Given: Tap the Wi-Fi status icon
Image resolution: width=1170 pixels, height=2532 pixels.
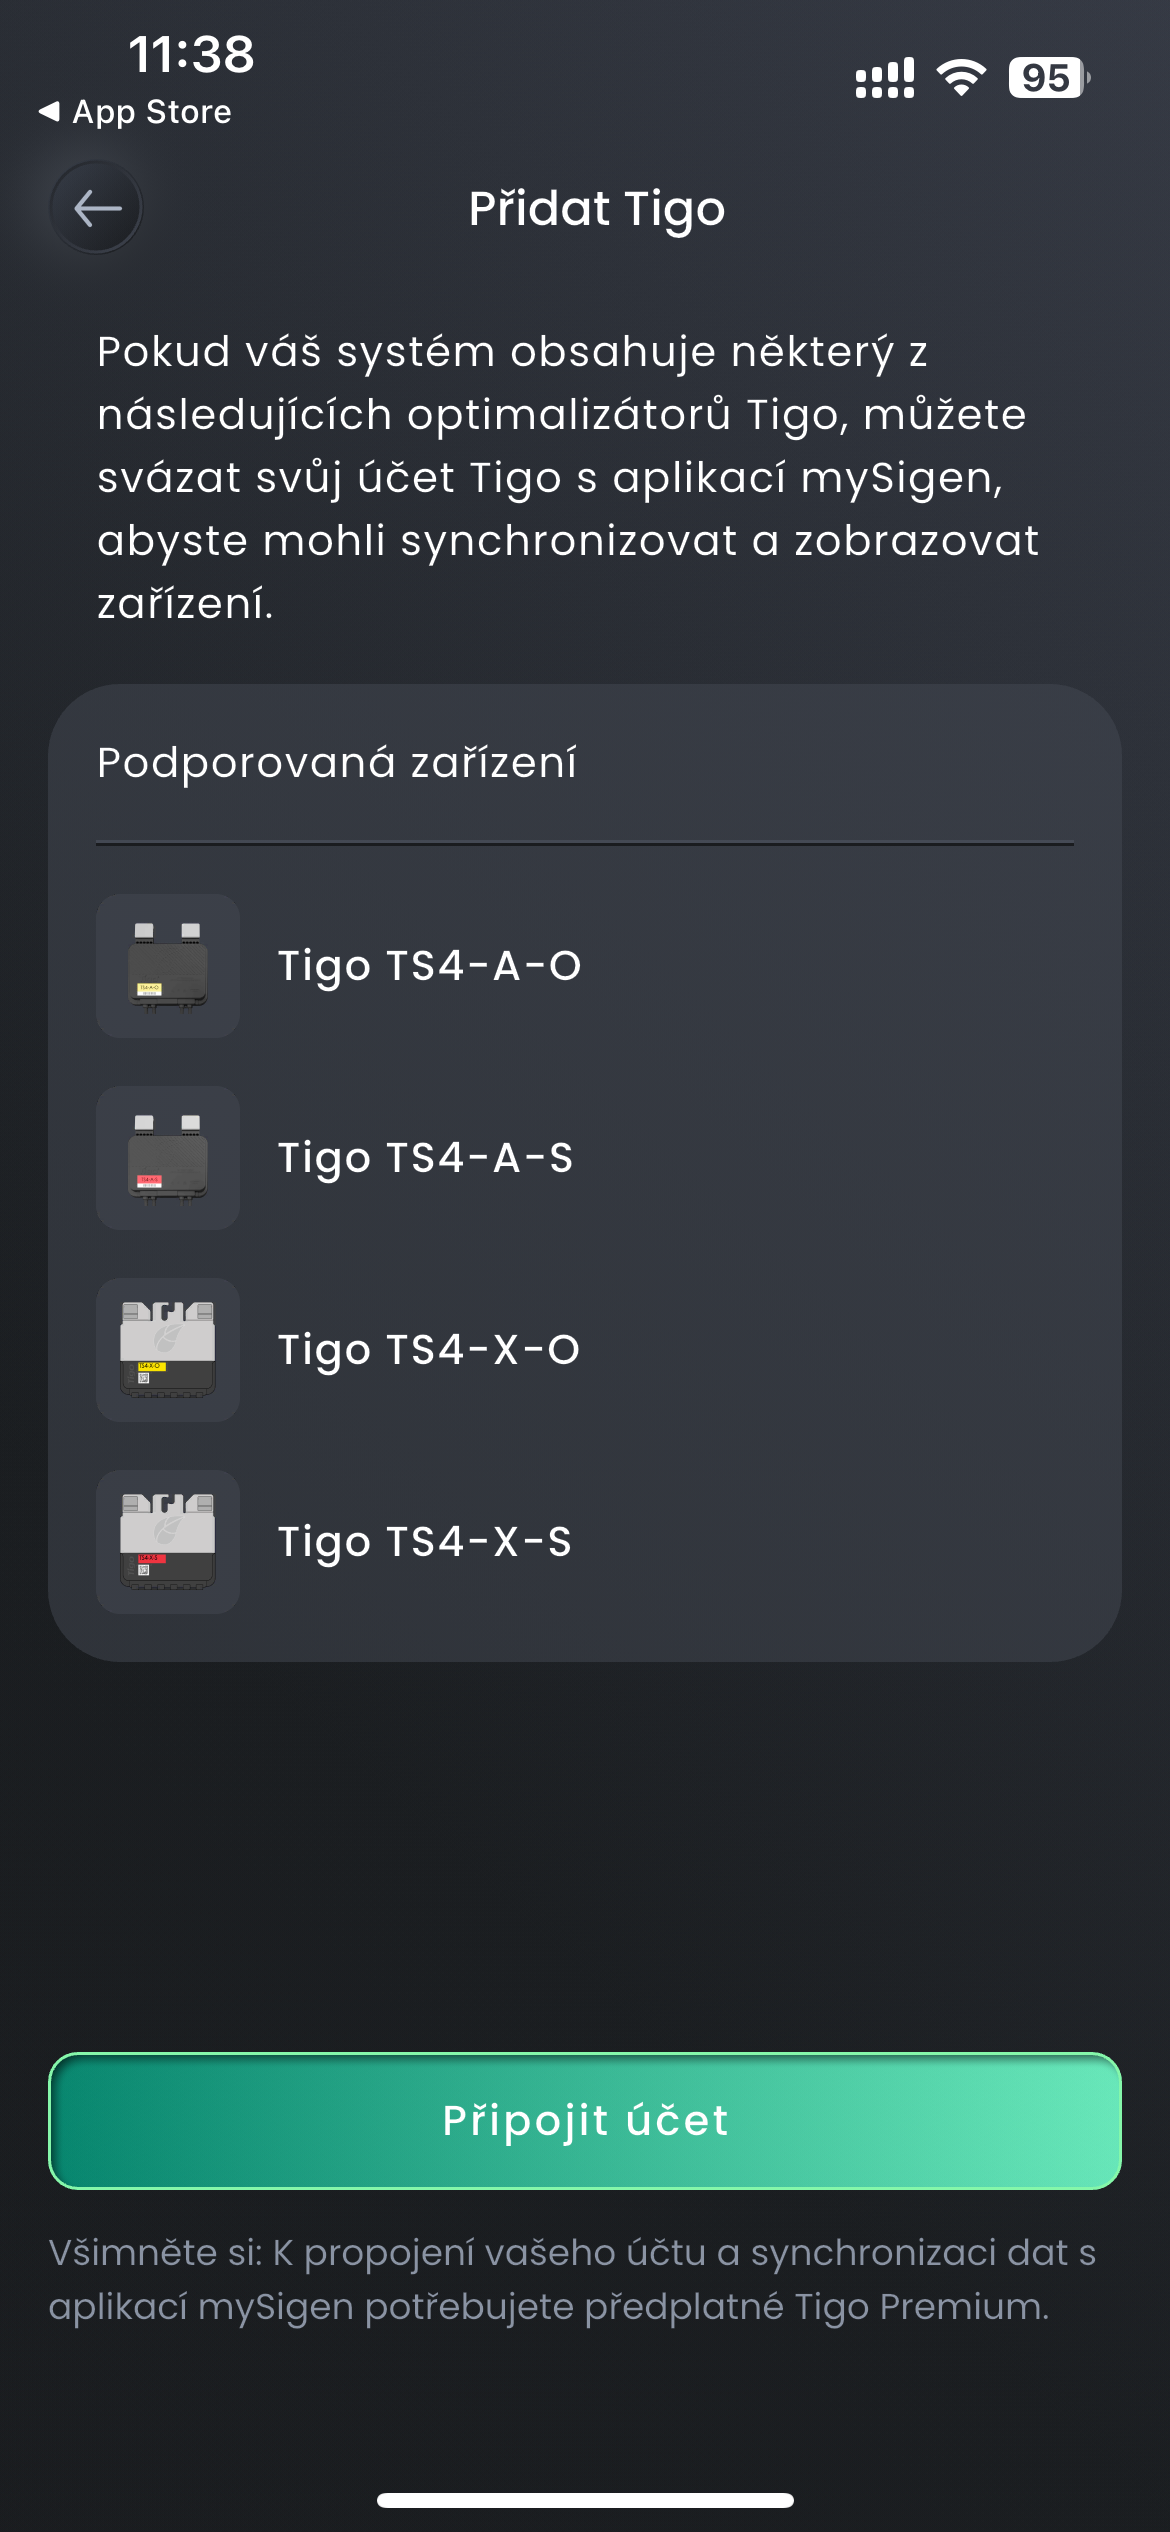Looking at the screenshot, I should tap(961, 77).
